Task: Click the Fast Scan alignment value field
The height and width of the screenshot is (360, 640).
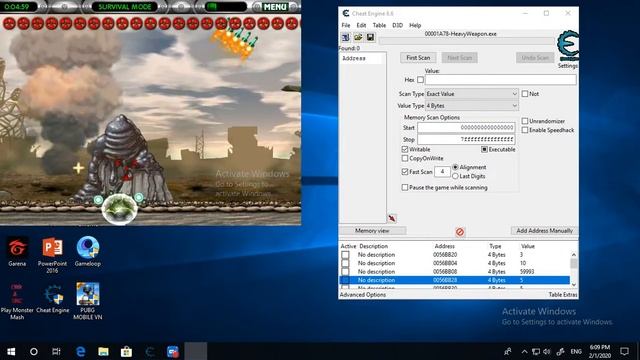Action: [442, 172]
